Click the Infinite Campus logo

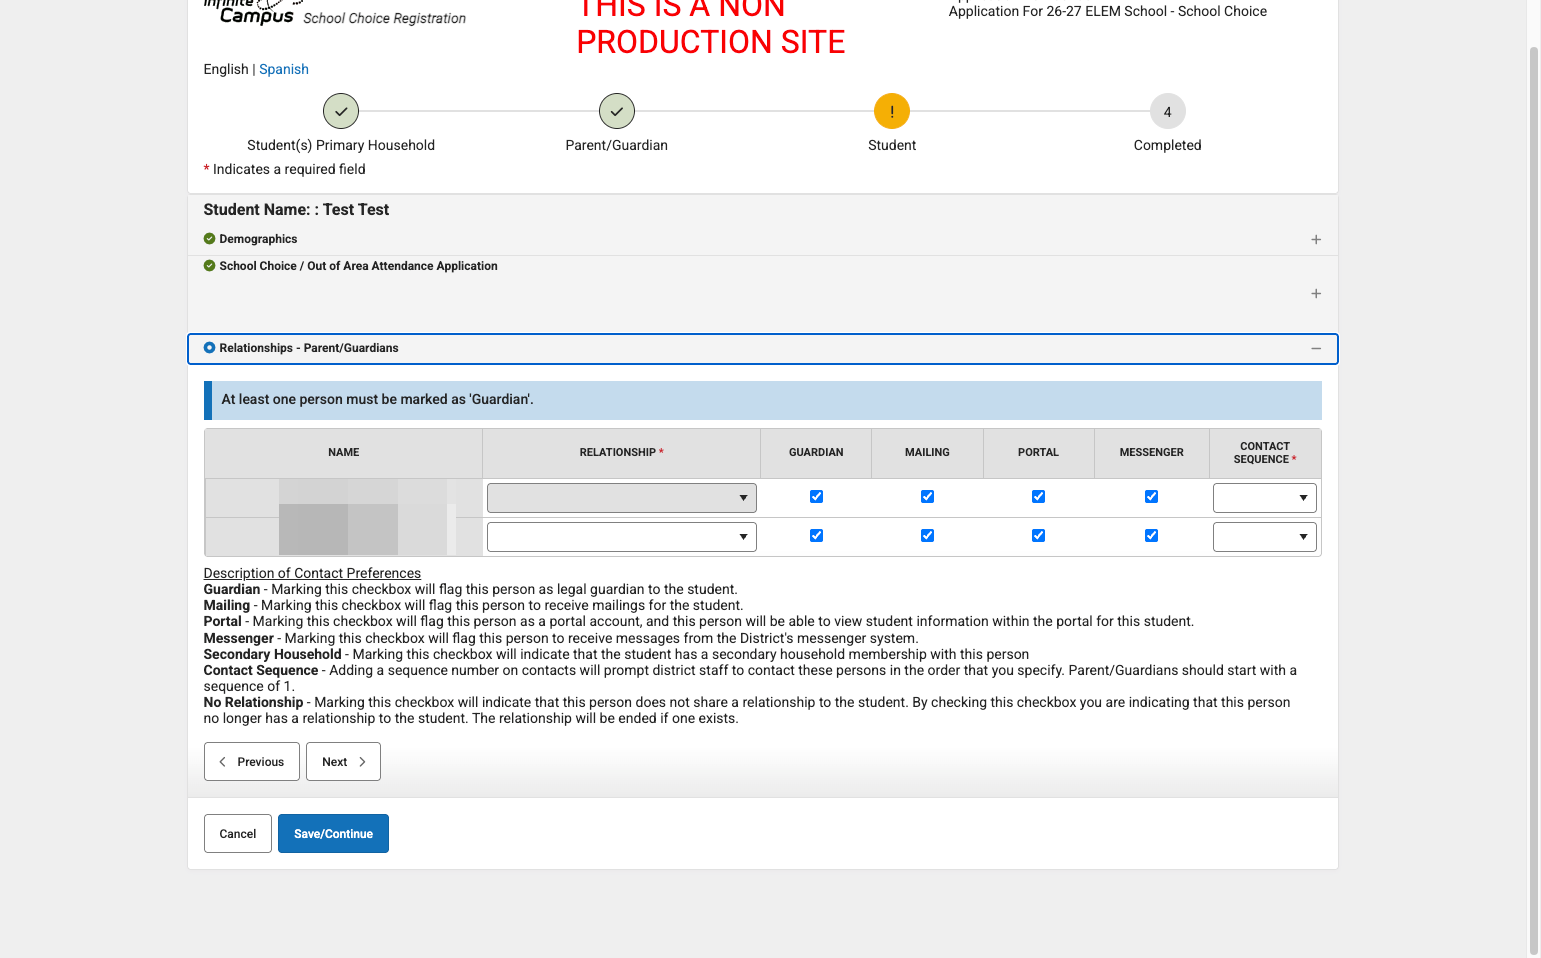[x=254, y=12]
